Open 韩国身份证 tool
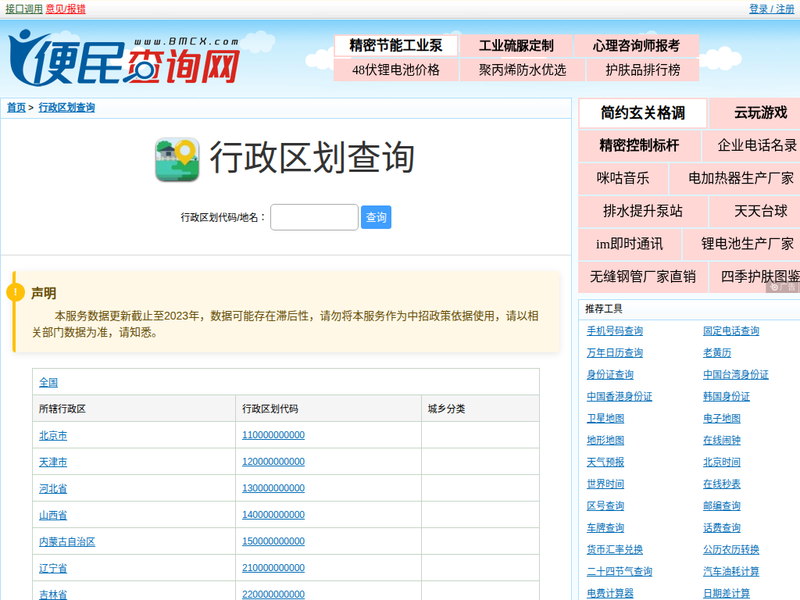 tap(727, 397)
